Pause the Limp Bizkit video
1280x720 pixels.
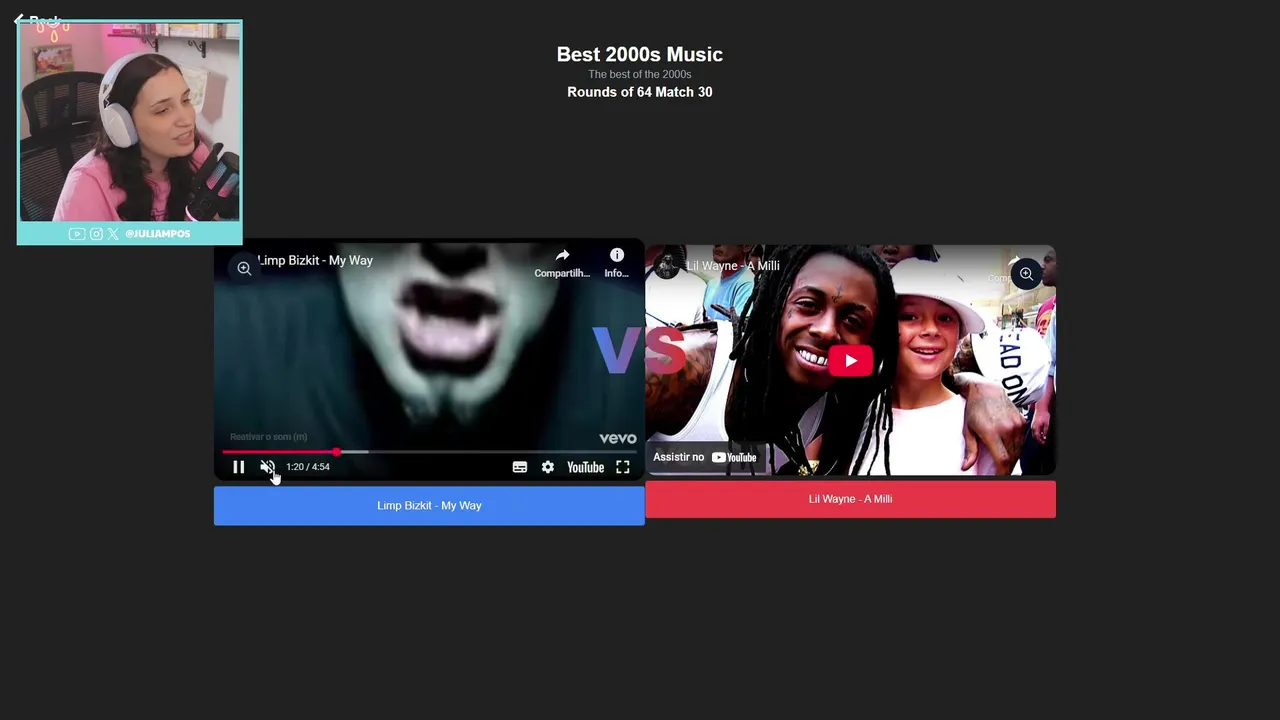point(238,467)
